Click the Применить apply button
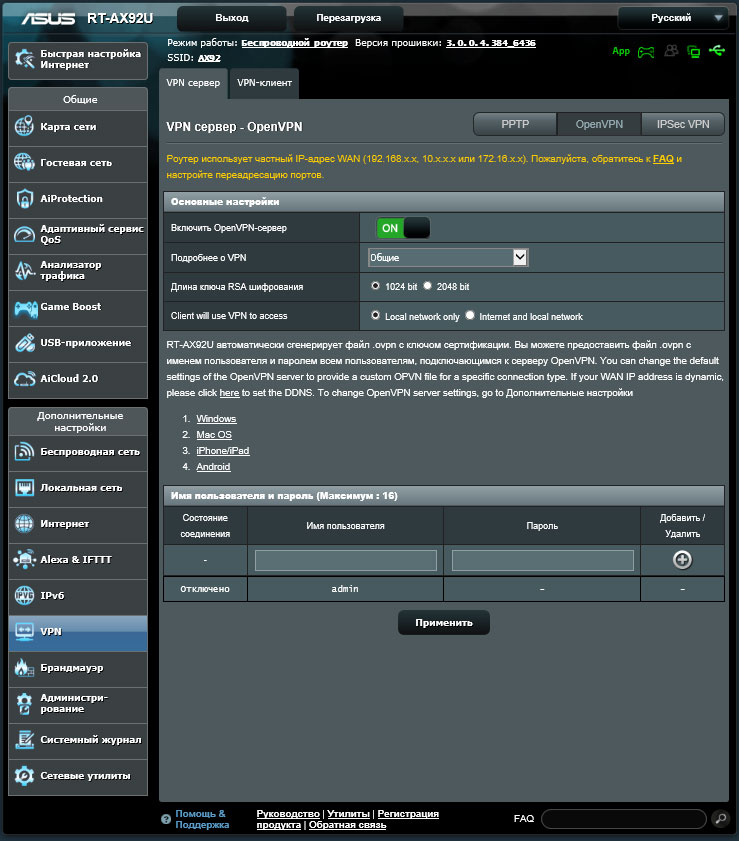The width and height of the screenshot is (739, 841). click(444, 623)
